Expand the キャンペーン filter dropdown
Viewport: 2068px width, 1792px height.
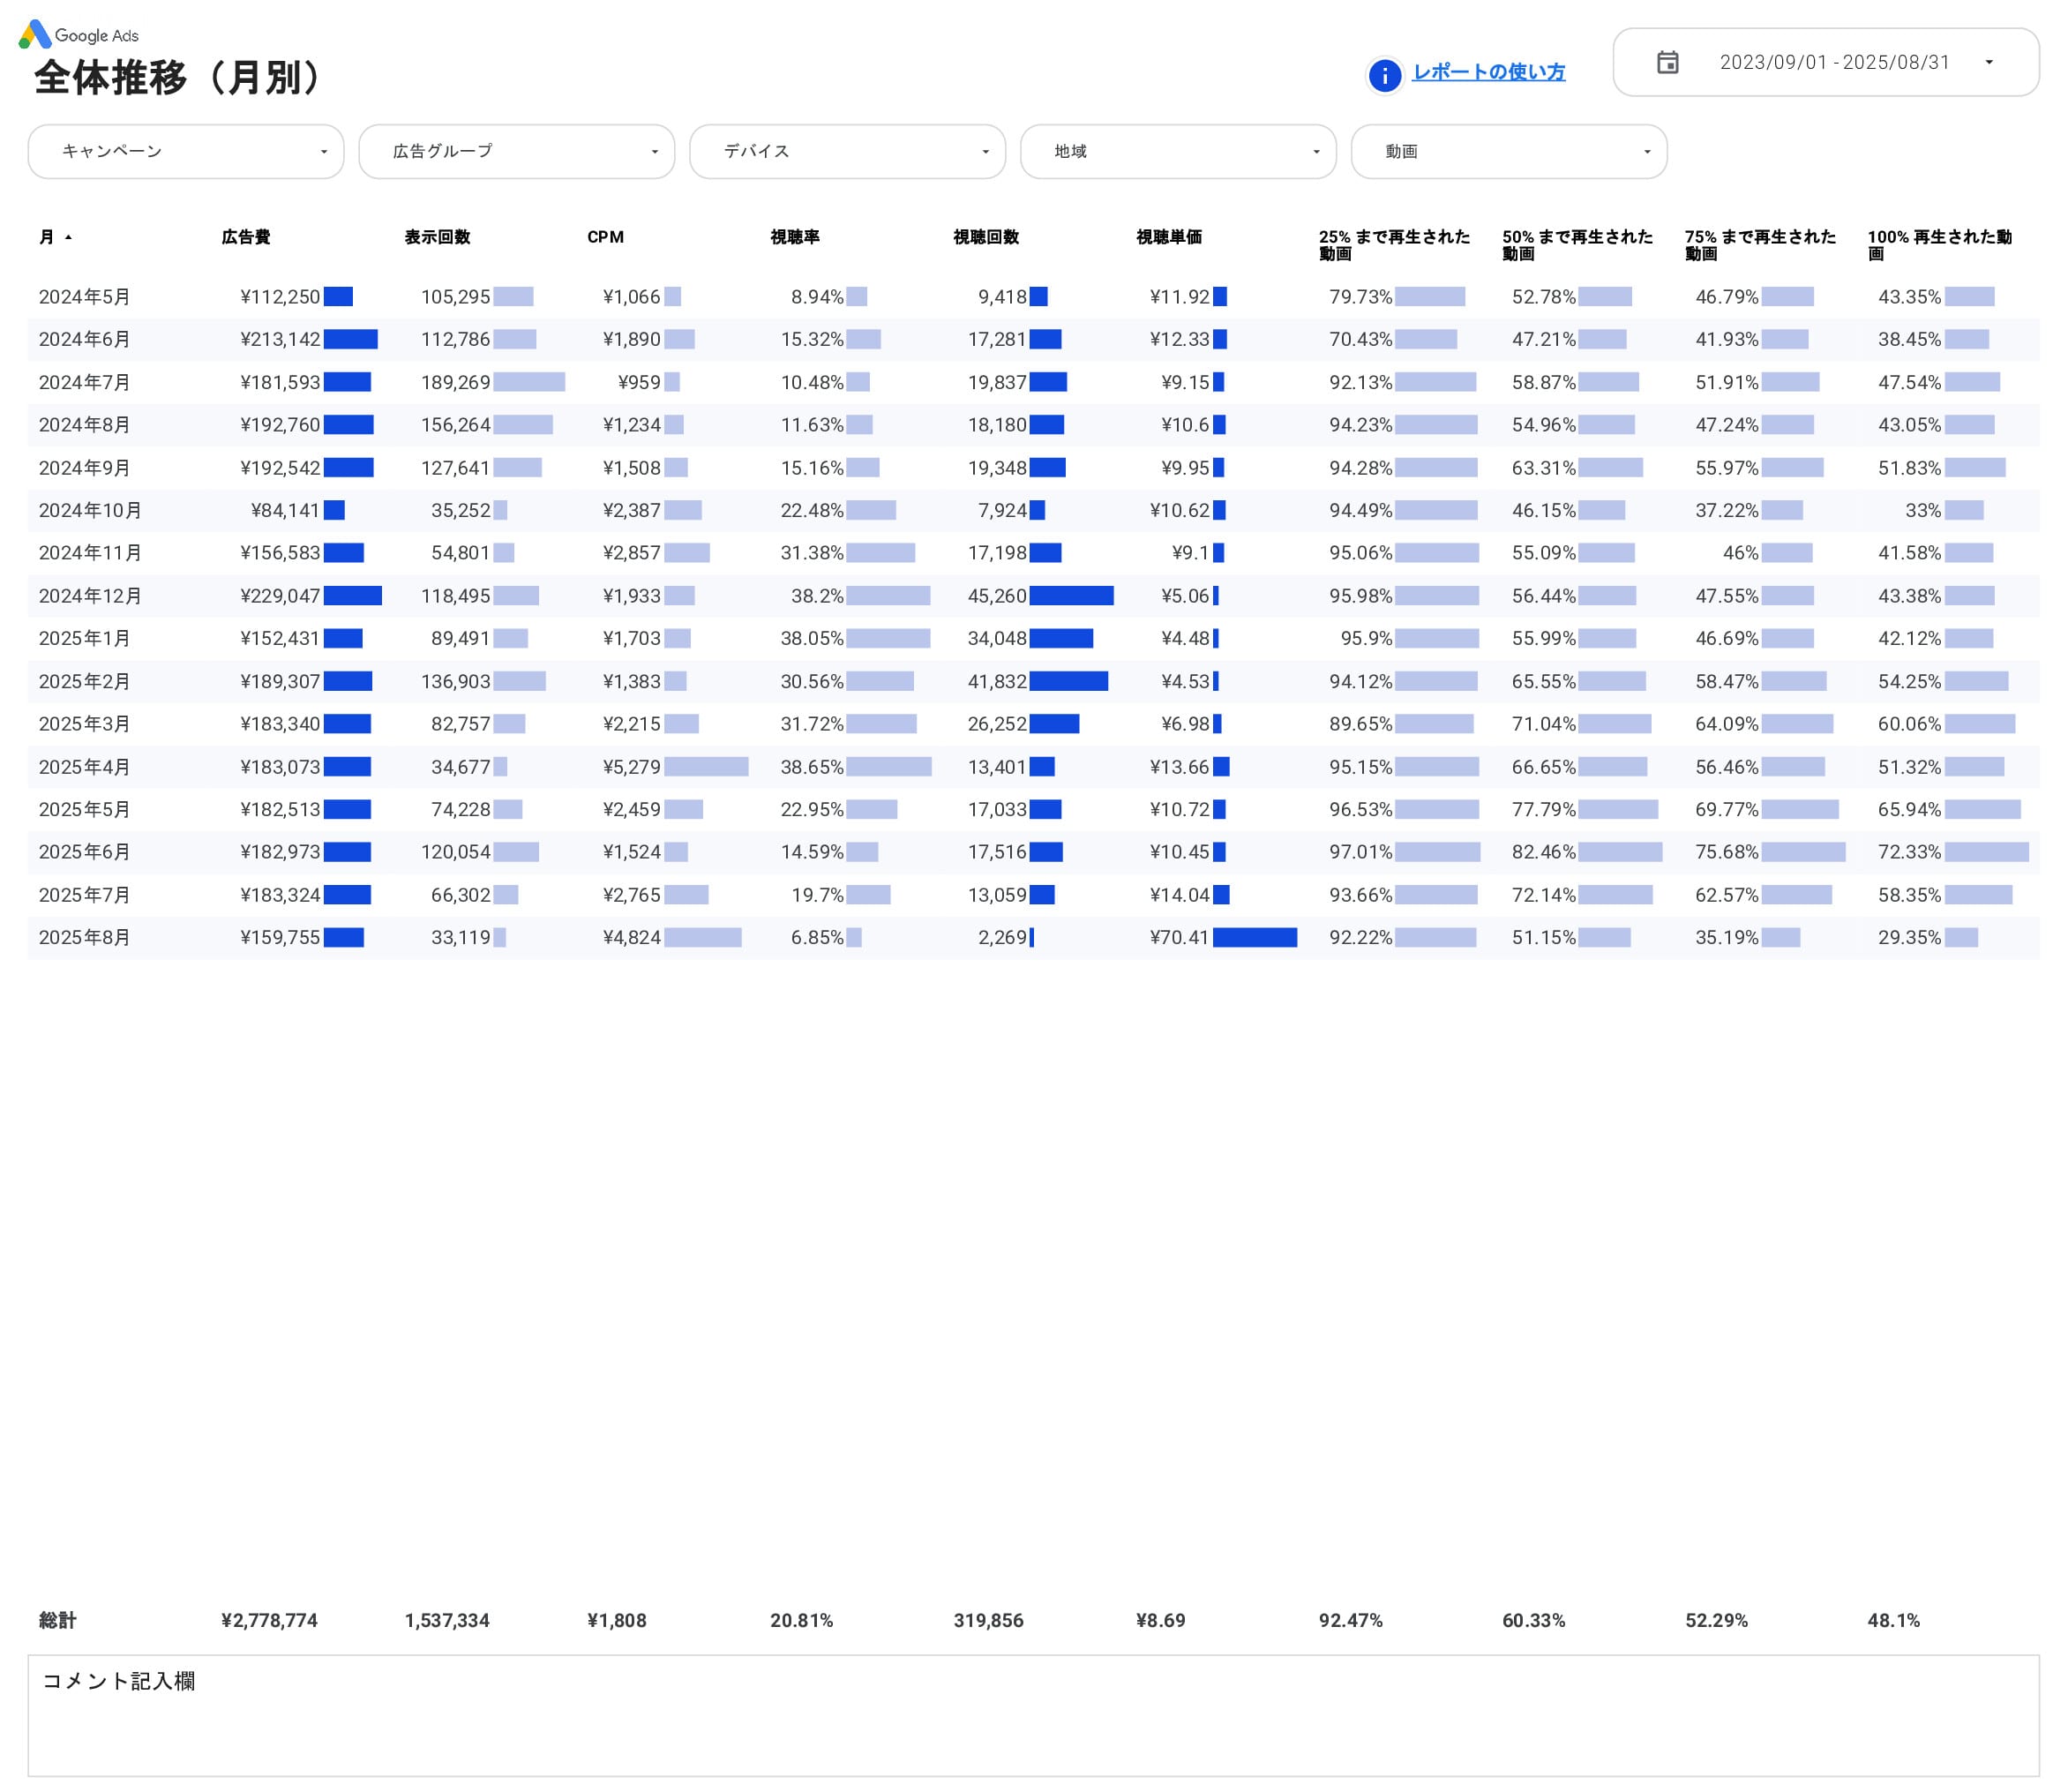click(185, 151)
